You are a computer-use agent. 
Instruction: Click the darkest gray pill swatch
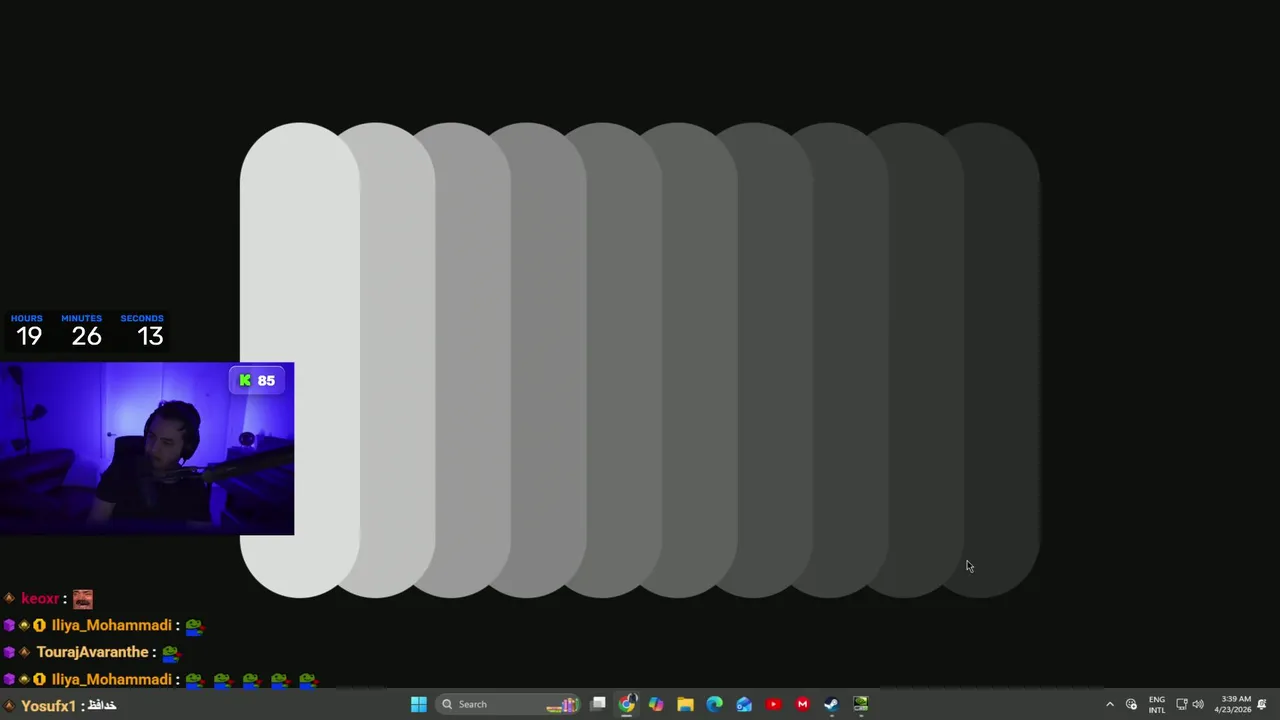1003,360
